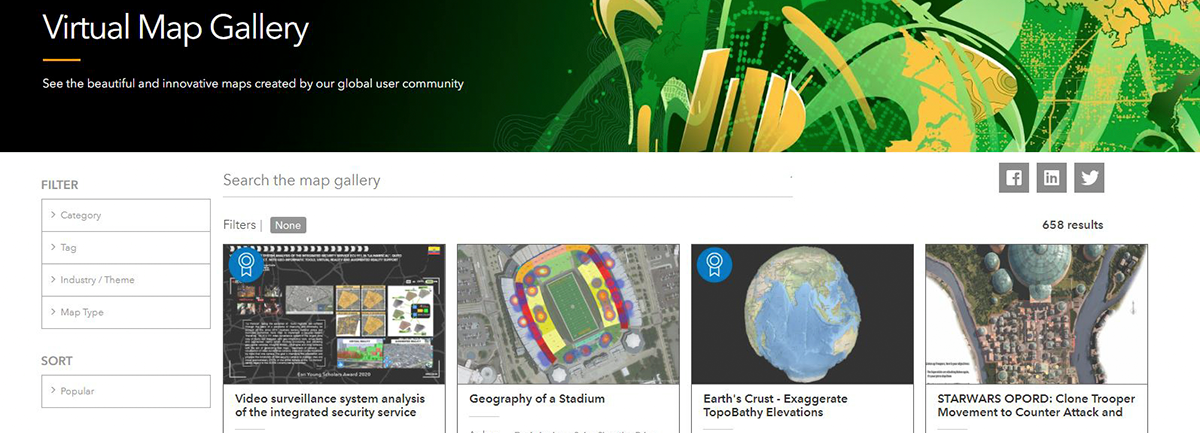Open the Popular sort dropdown
Image resolution: width=1200 pixels, height=433 pixels.
126,391
